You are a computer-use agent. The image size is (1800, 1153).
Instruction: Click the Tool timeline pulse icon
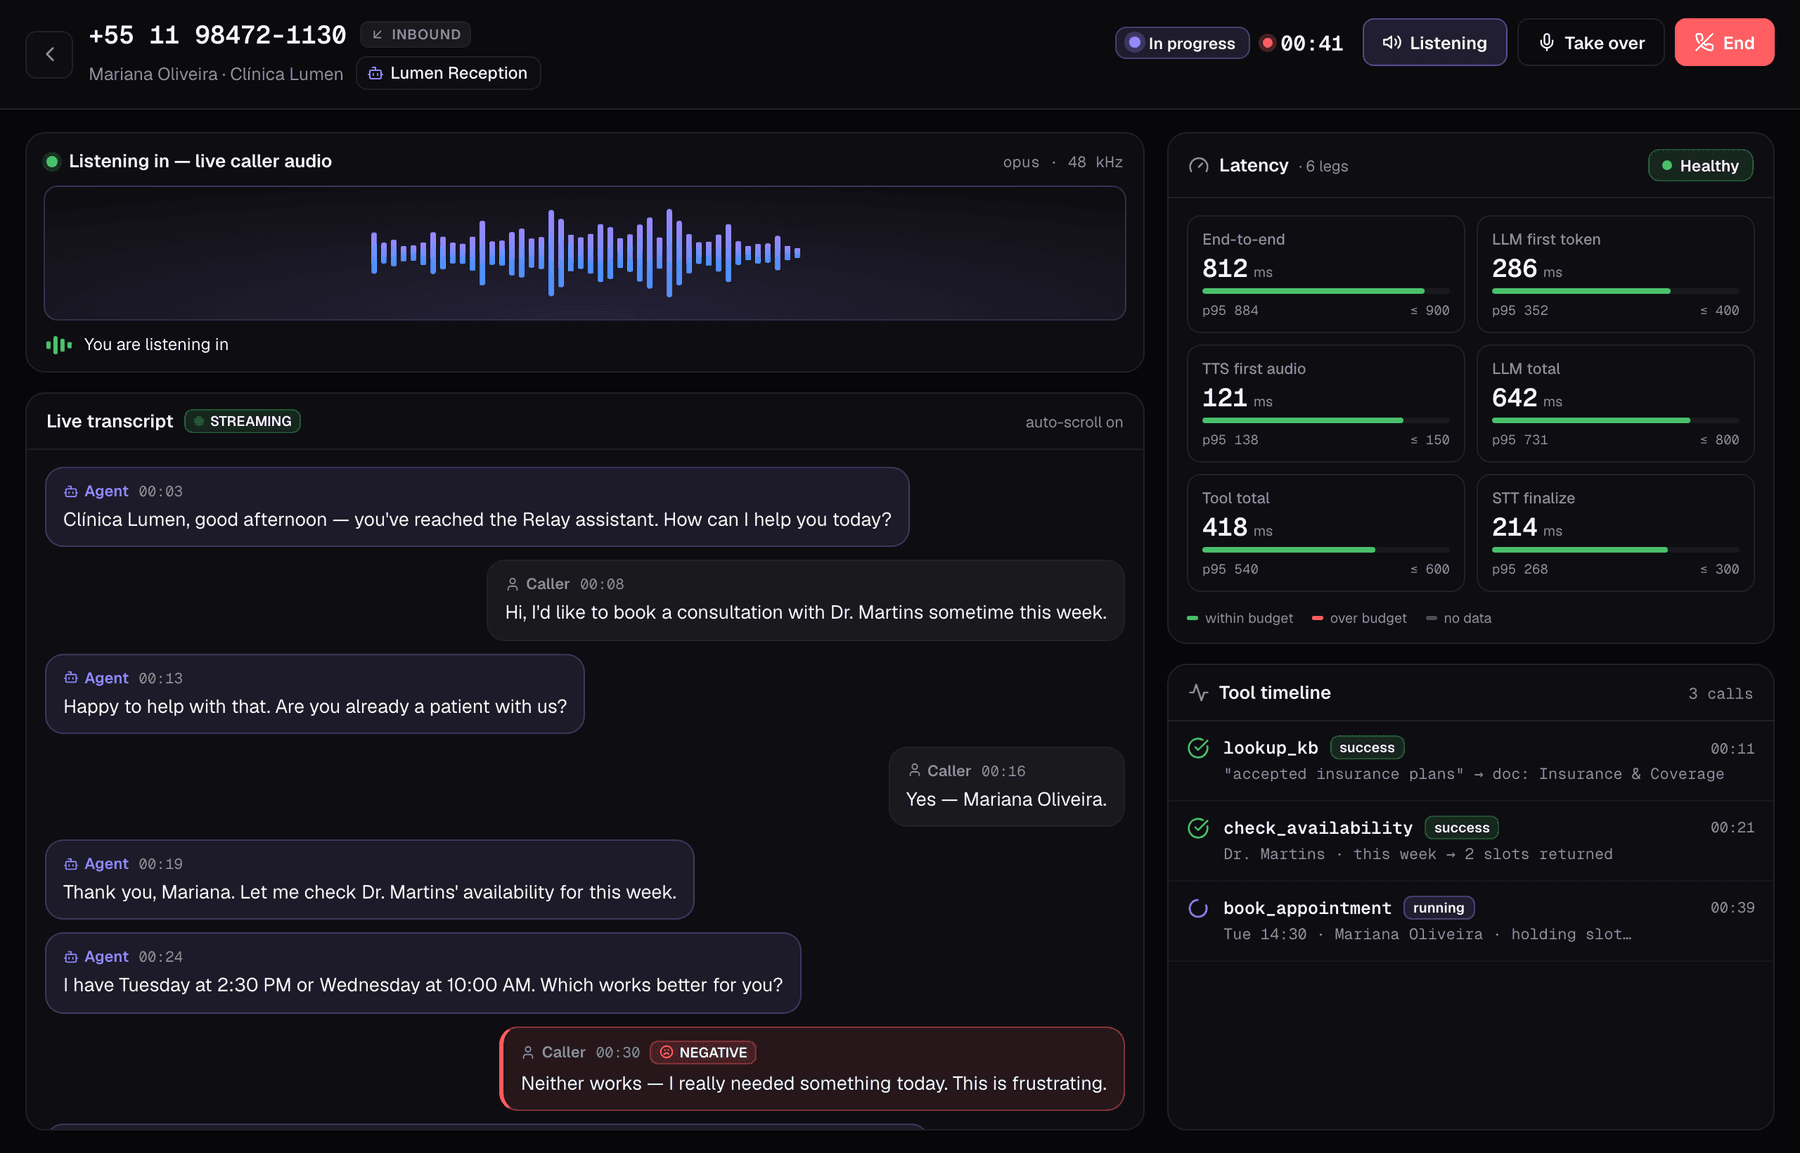click(x=1198, y=692)
